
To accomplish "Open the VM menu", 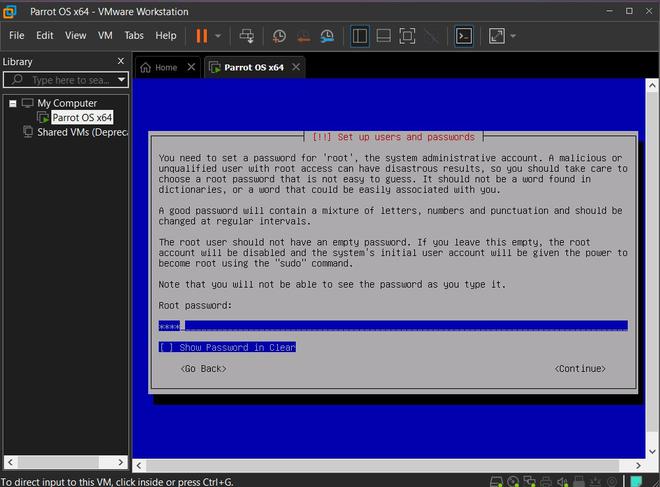I will pyautogui.click(x=105, y=35).
